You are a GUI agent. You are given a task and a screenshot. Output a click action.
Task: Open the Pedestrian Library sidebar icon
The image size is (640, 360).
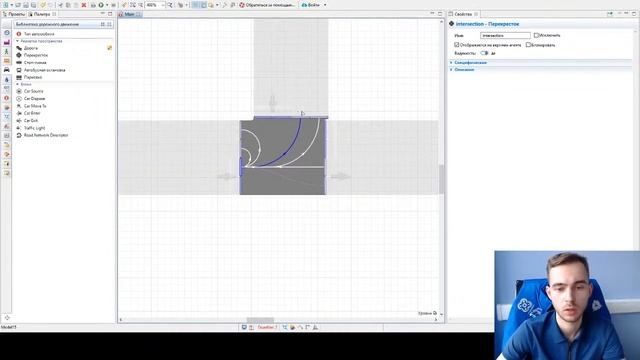pyautogui.click(x=7, y=52)
